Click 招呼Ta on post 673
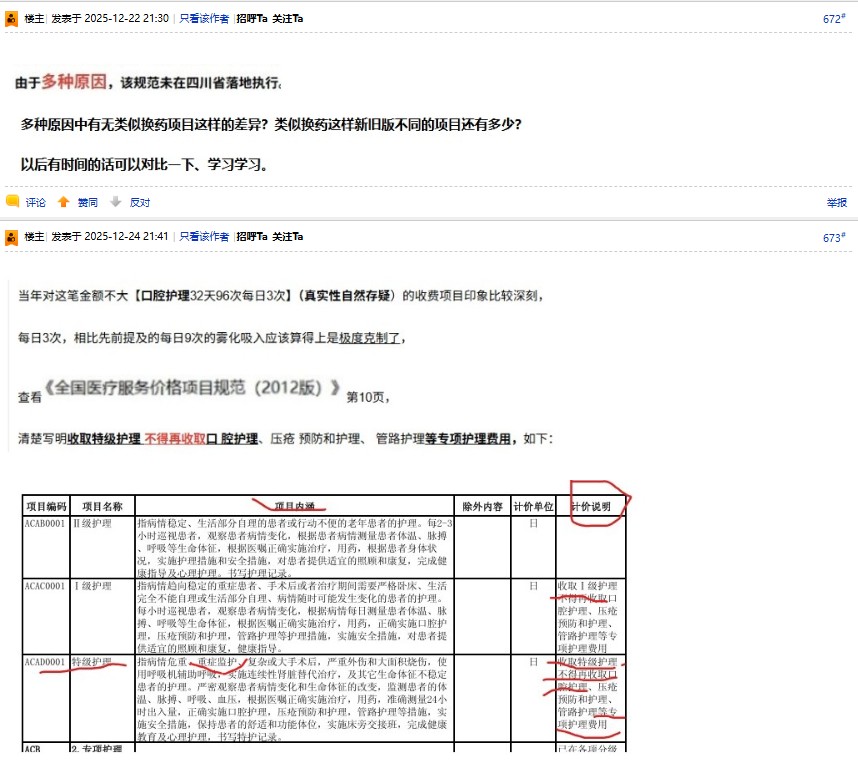Image resolution: width=858 pixels, height=760 pixels. 251,237
